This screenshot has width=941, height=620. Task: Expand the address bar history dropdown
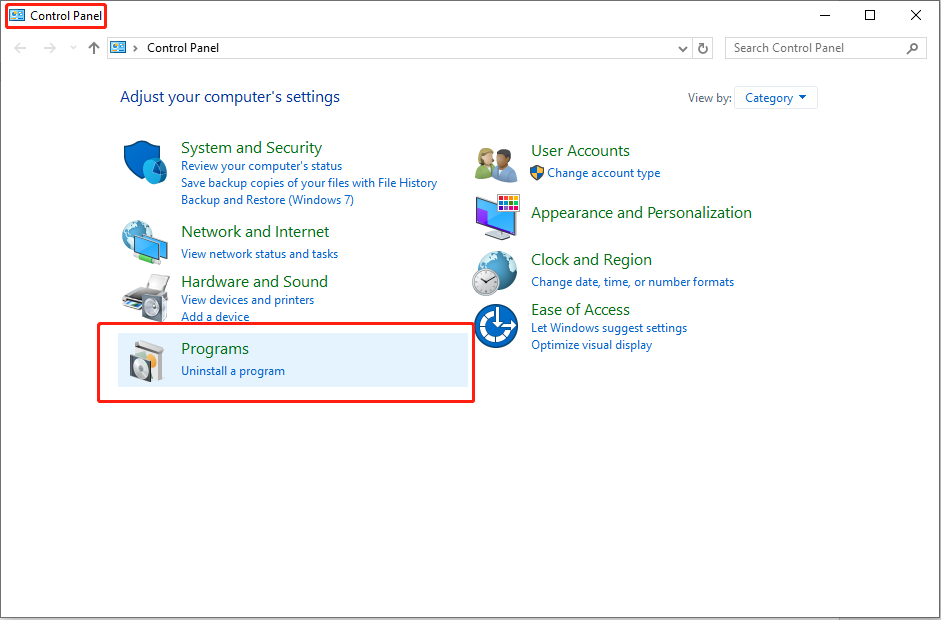coord(682,49)
